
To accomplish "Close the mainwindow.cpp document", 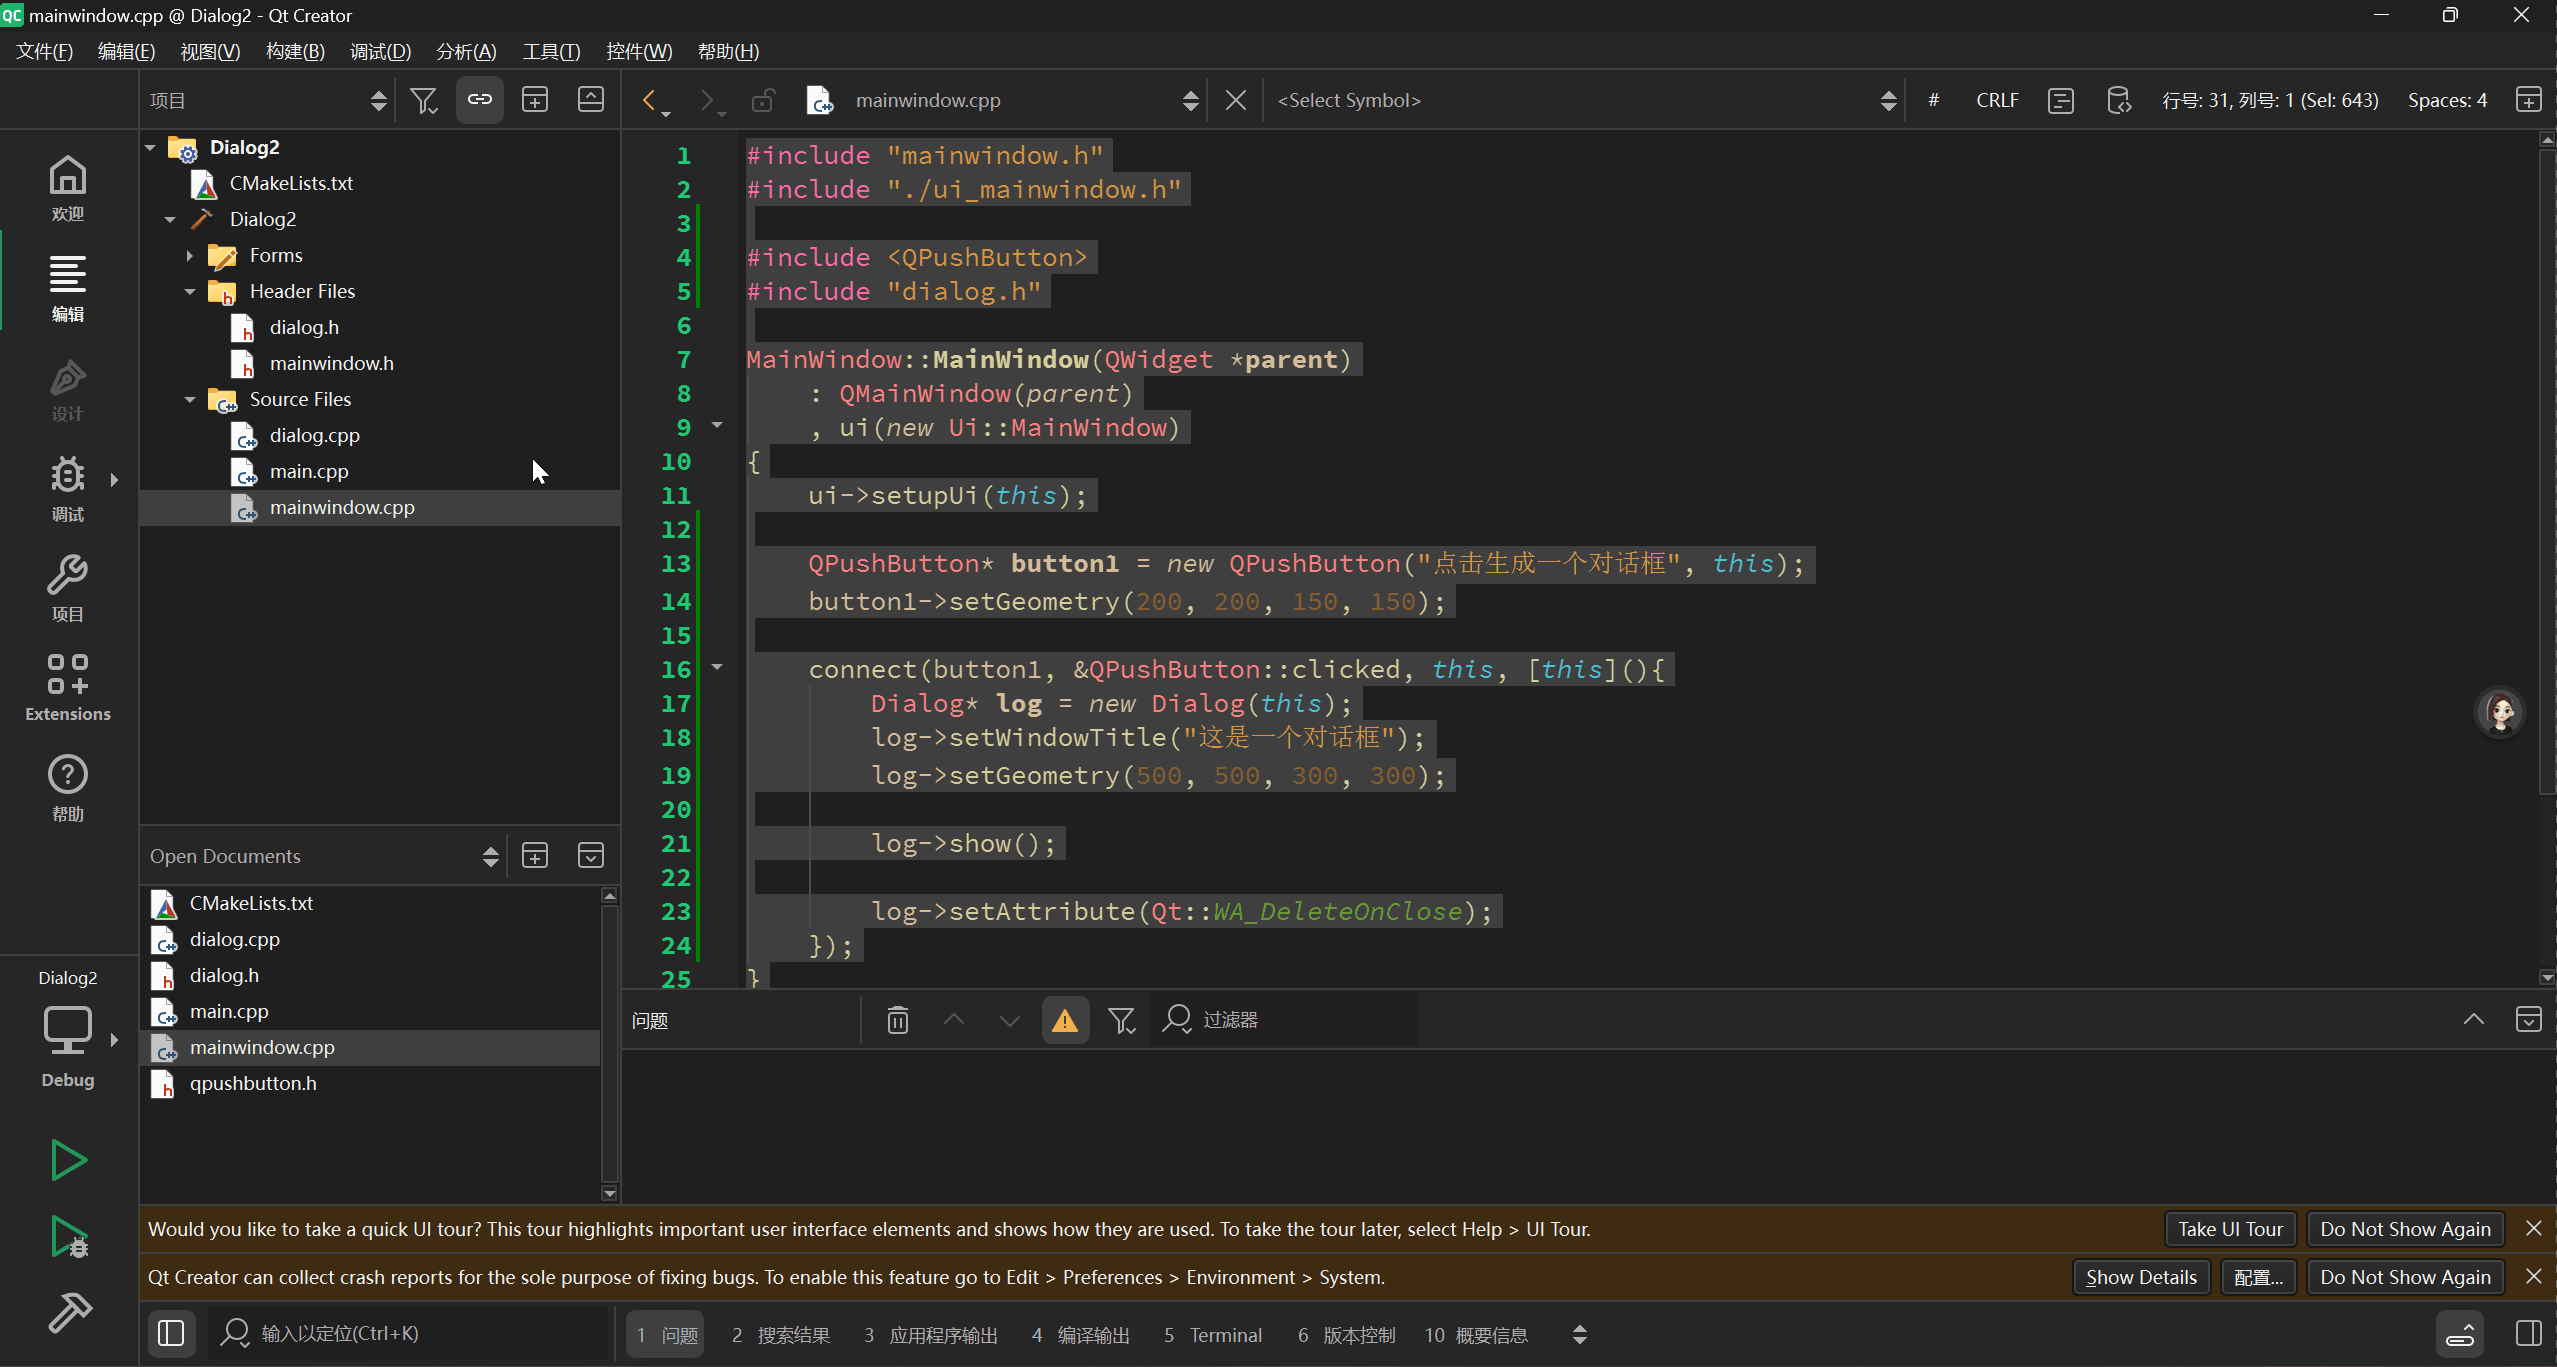I will pos(1236,100).
